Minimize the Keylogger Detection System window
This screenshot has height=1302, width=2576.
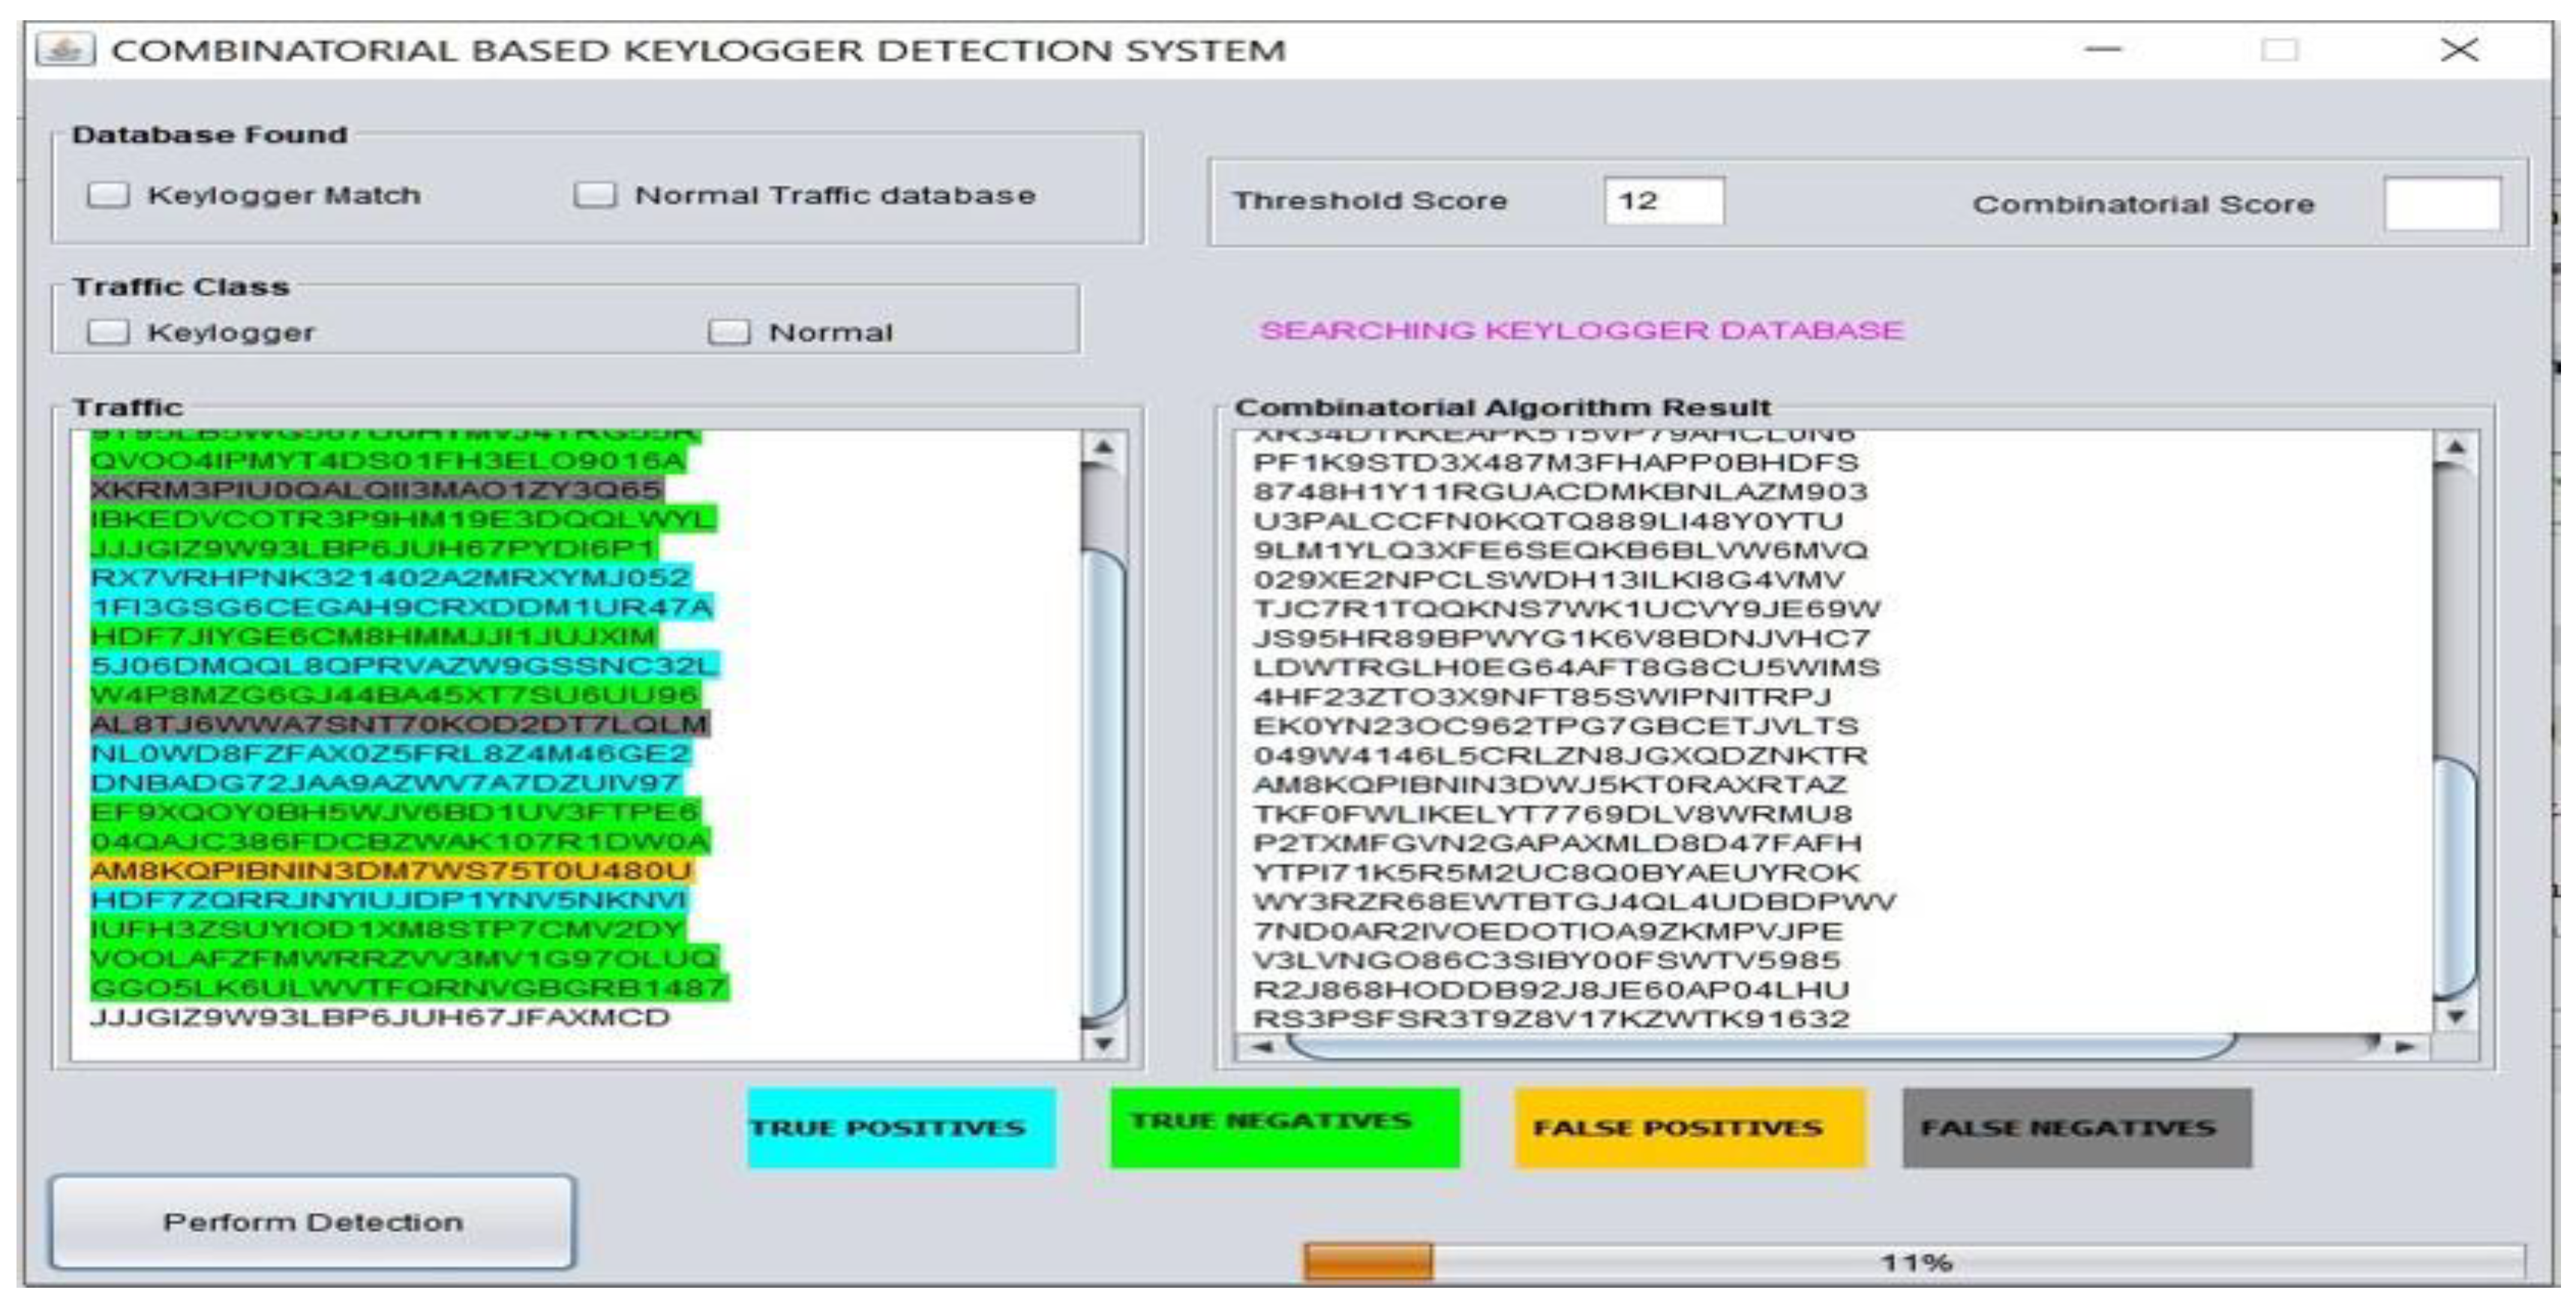point(2103,50)
